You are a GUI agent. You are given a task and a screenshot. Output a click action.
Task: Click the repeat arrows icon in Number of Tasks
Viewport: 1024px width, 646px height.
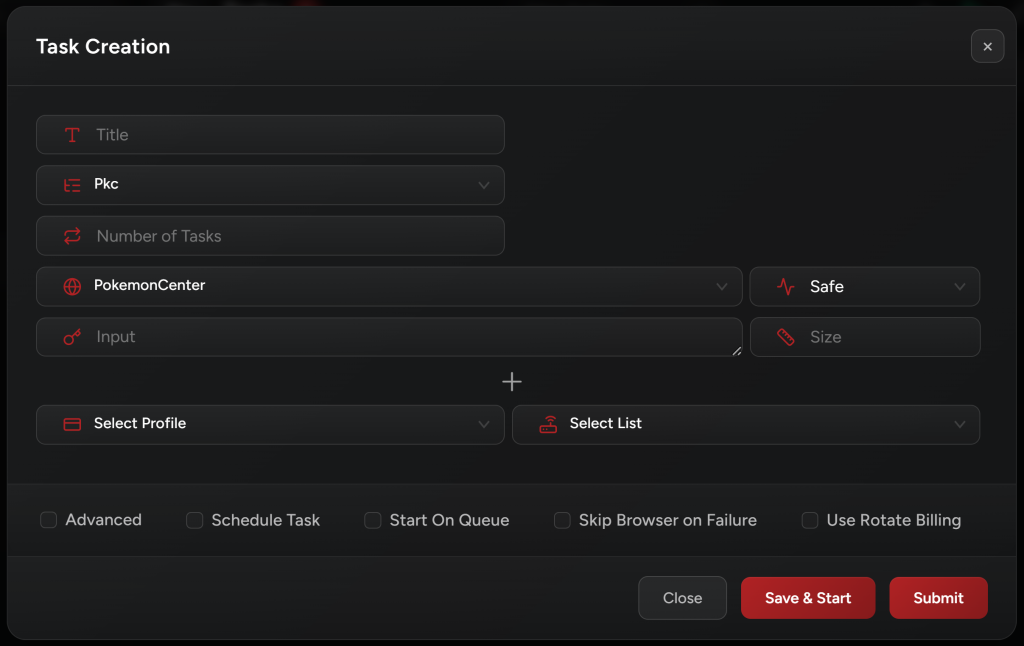tap(72, 236)
